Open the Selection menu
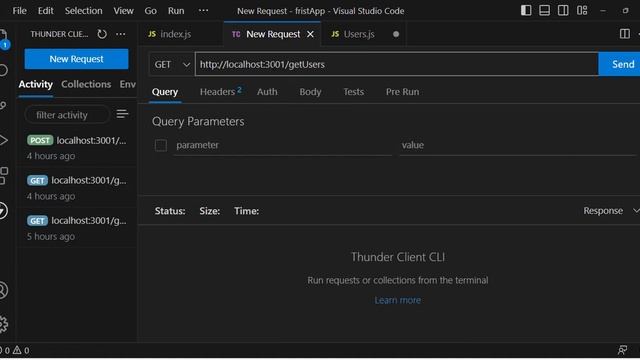The width and height of the screenshot is (640, 360). pyautogui.click(x=84, y=11)
